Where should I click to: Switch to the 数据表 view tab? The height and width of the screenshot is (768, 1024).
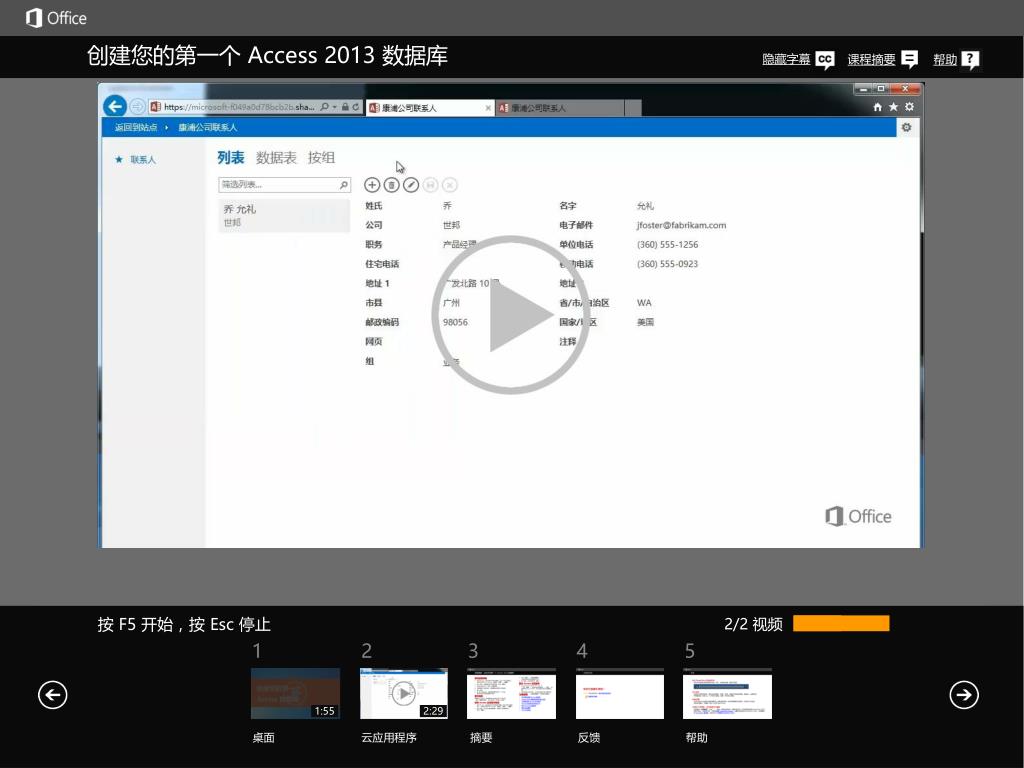point(276,157)
